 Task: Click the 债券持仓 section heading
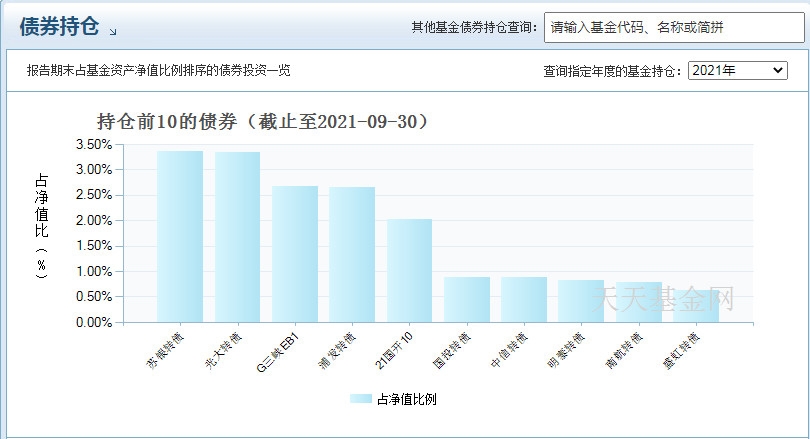pos(59,27)
